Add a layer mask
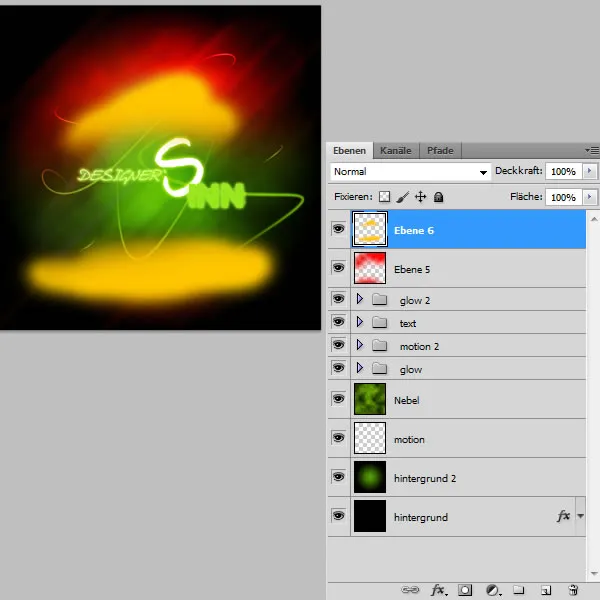 pyautogui.click(x=465, y=590)
